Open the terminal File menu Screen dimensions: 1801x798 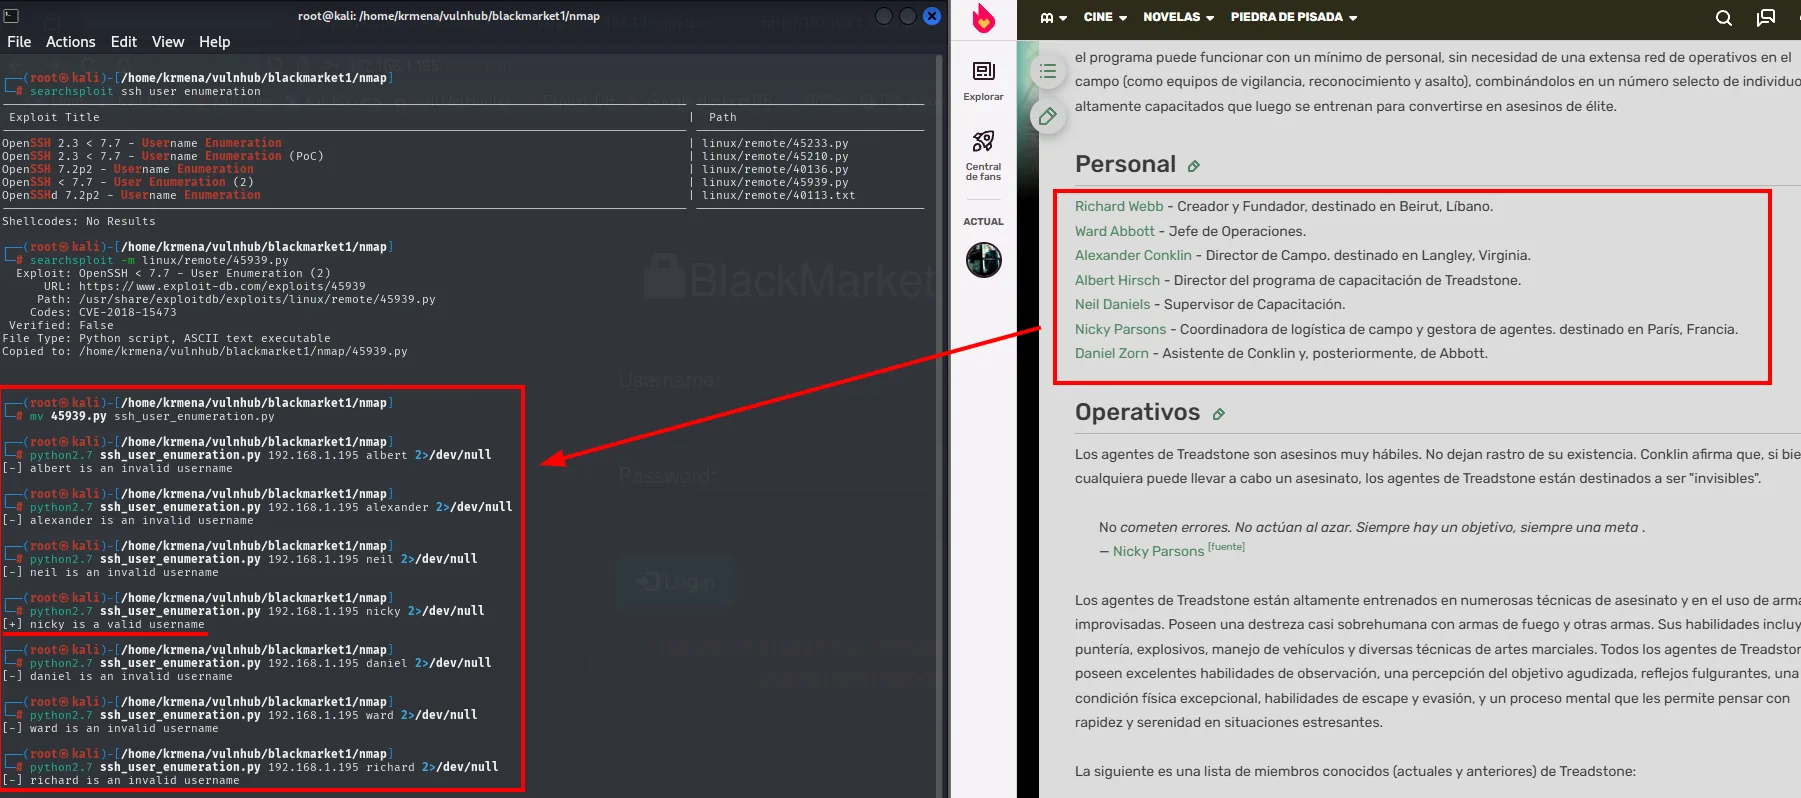coord(19,42)
